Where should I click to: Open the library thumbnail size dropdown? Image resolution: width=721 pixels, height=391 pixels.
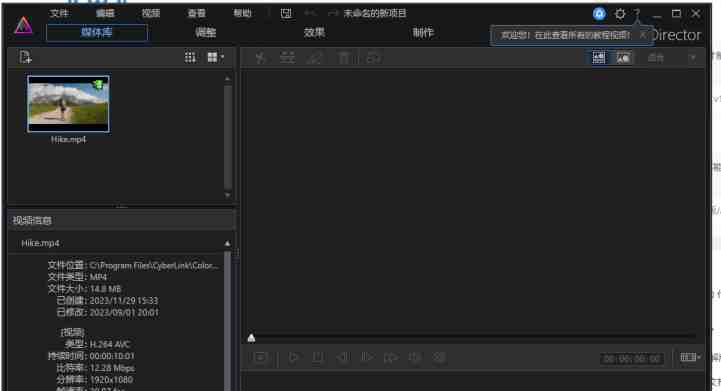click(x=215, y=58)
